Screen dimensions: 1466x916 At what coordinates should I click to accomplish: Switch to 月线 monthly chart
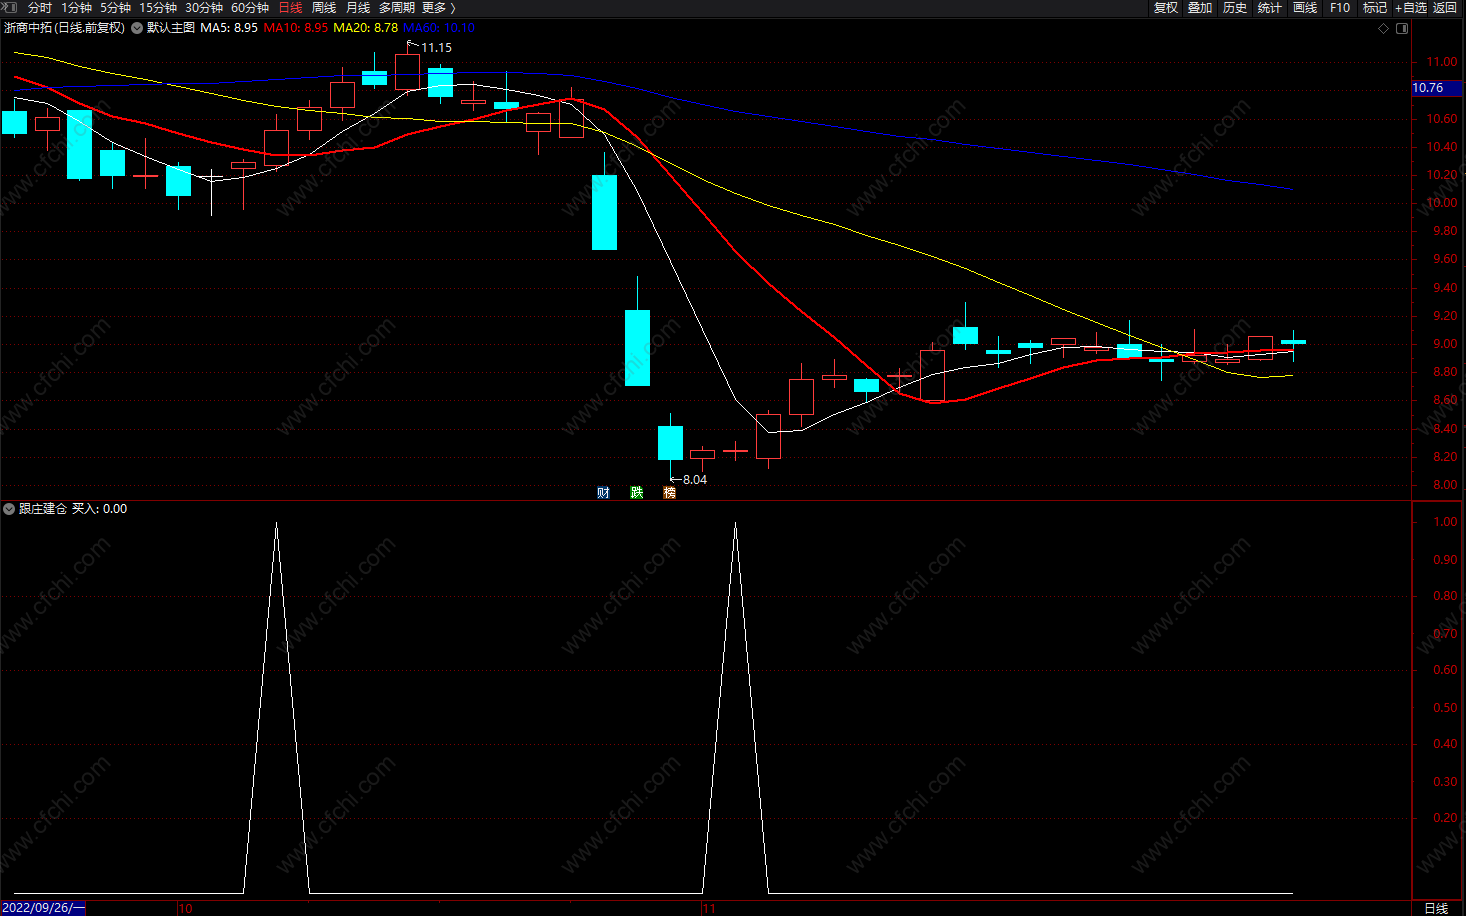358,7
